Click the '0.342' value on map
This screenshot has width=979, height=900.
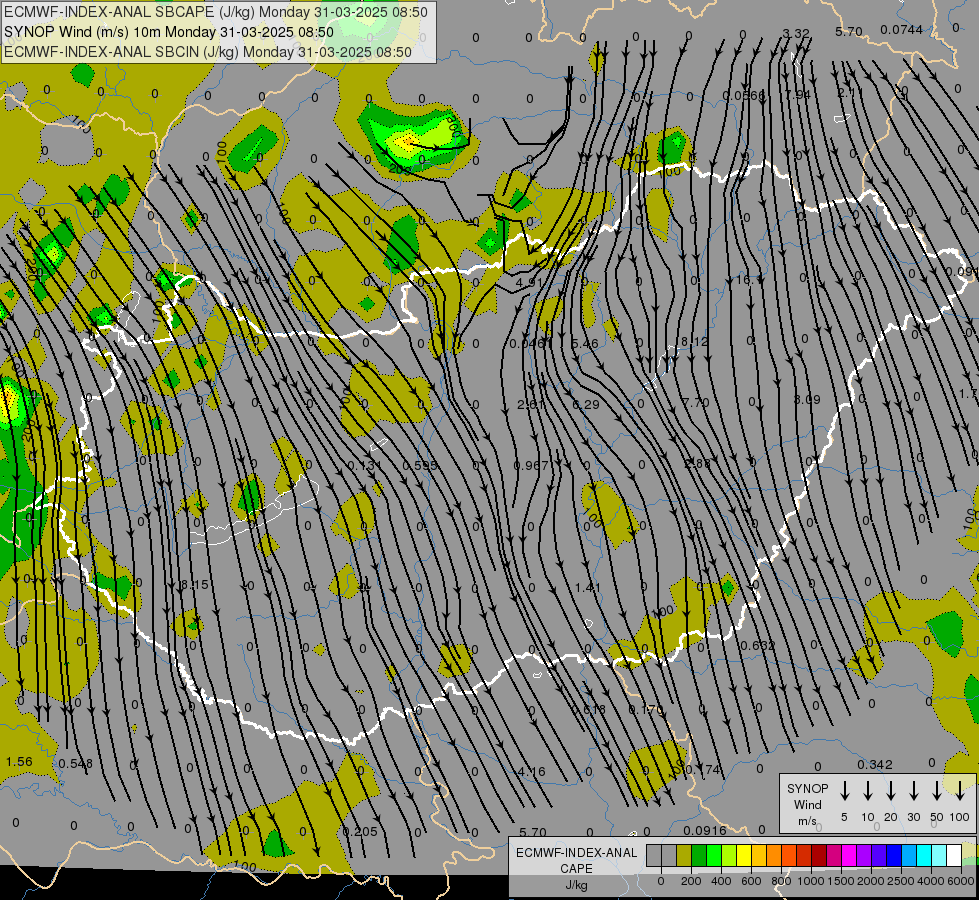click(875, 765)
